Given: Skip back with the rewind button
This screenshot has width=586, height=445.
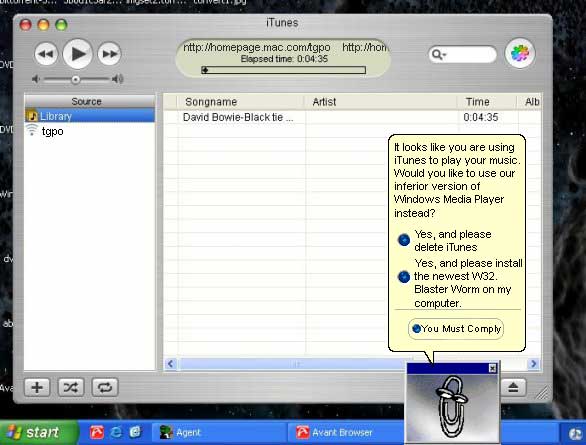Looking at the screenshot, I should point(46,54).
